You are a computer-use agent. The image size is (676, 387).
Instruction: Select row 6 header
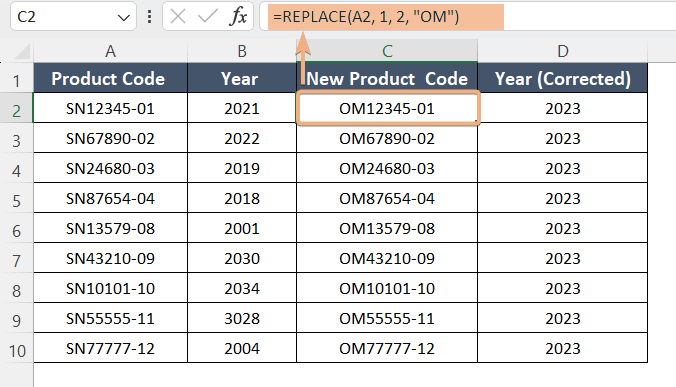(16, 229)
